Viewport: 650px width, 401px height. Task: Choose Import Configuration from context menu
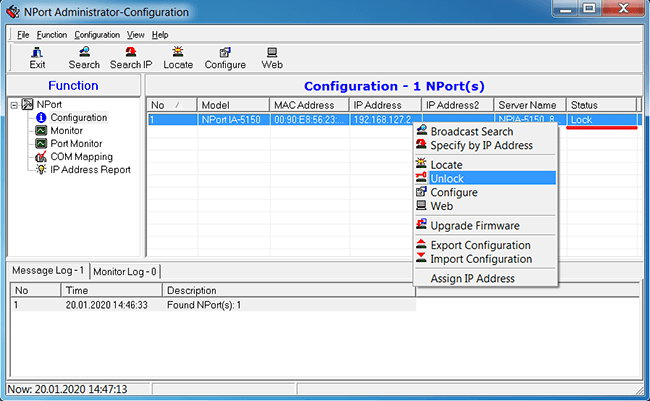tap(485, 259)
